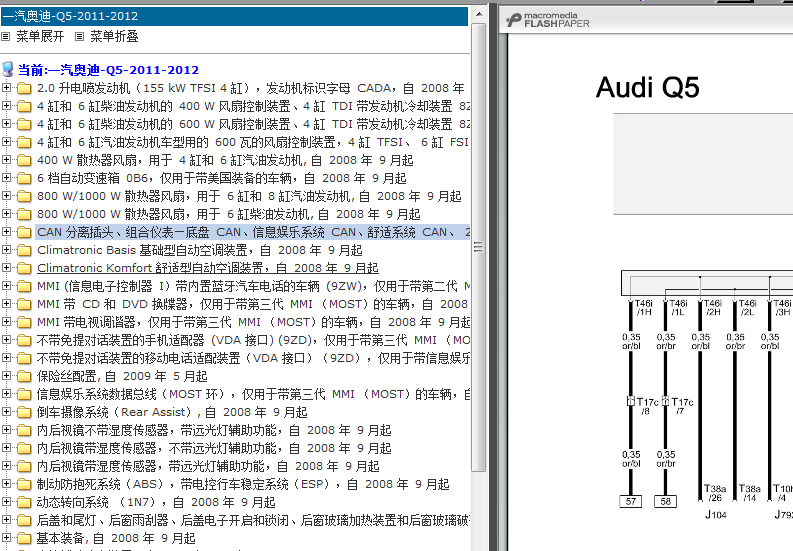Expand the 400 W 风扇控制装置 folder node
Viewport: 793px width, 551px height.
(6, 106)
